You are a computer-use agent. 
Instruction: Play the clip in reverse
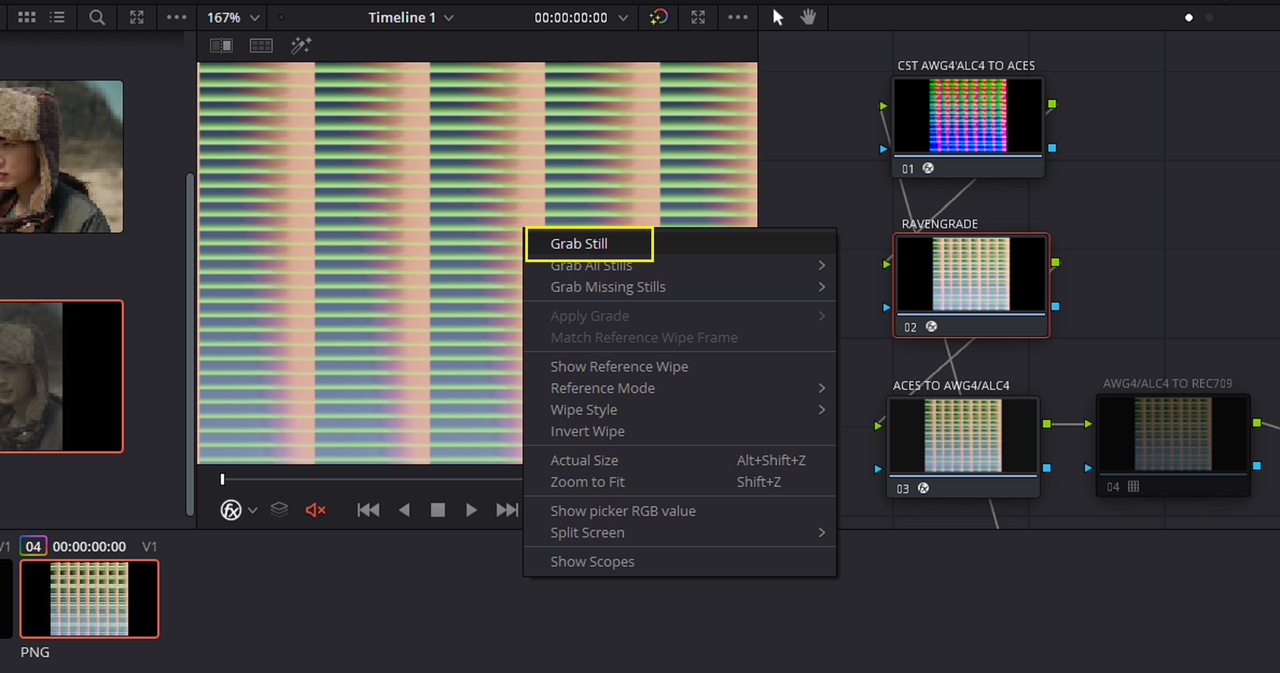point(404,510)
